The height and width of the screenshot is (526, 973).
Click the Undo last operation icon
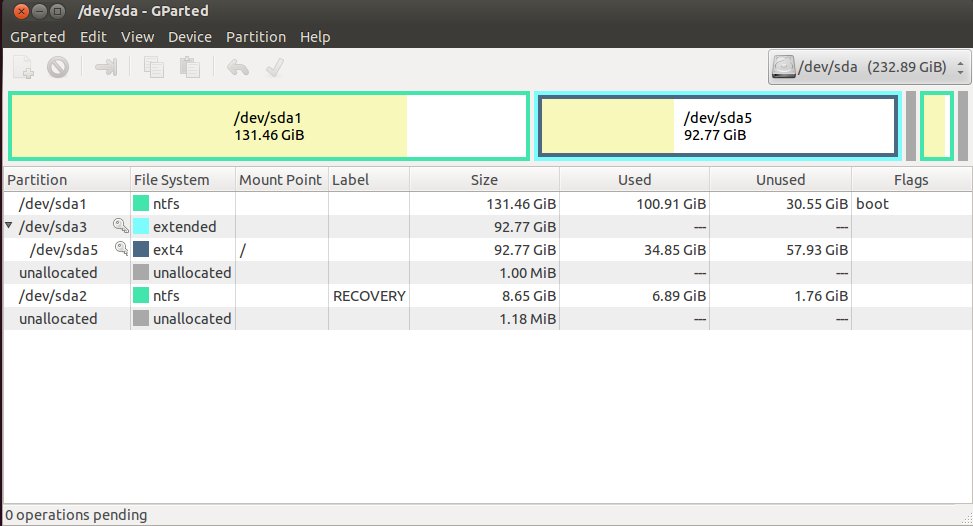tap(238, 67)
